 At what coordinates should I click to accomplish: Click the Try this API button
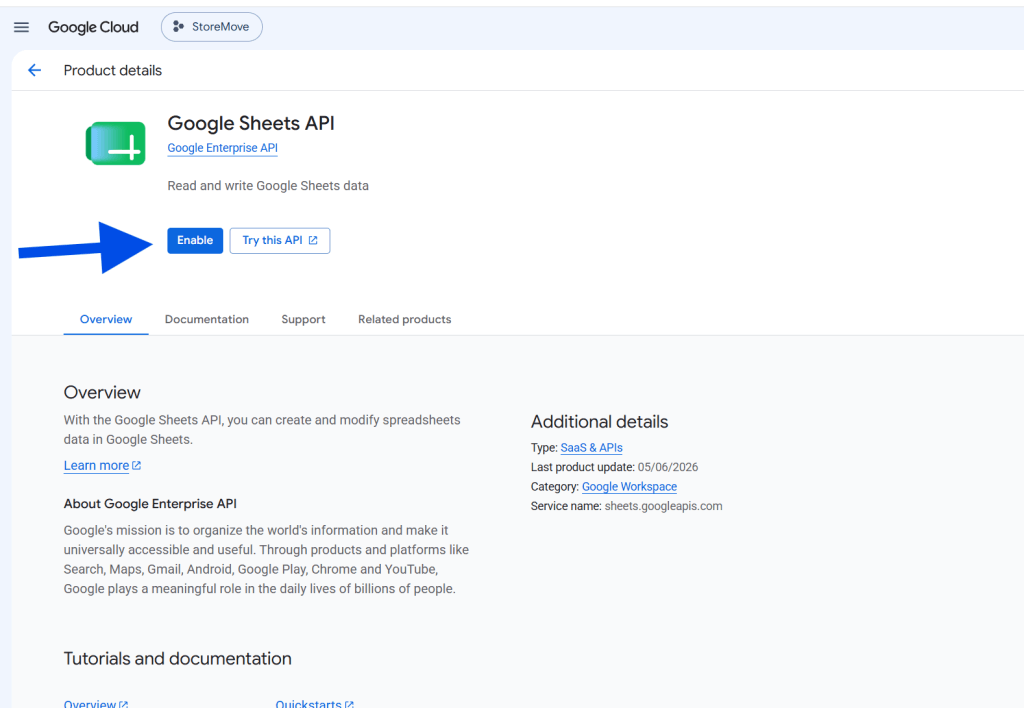tap(280, 240)
